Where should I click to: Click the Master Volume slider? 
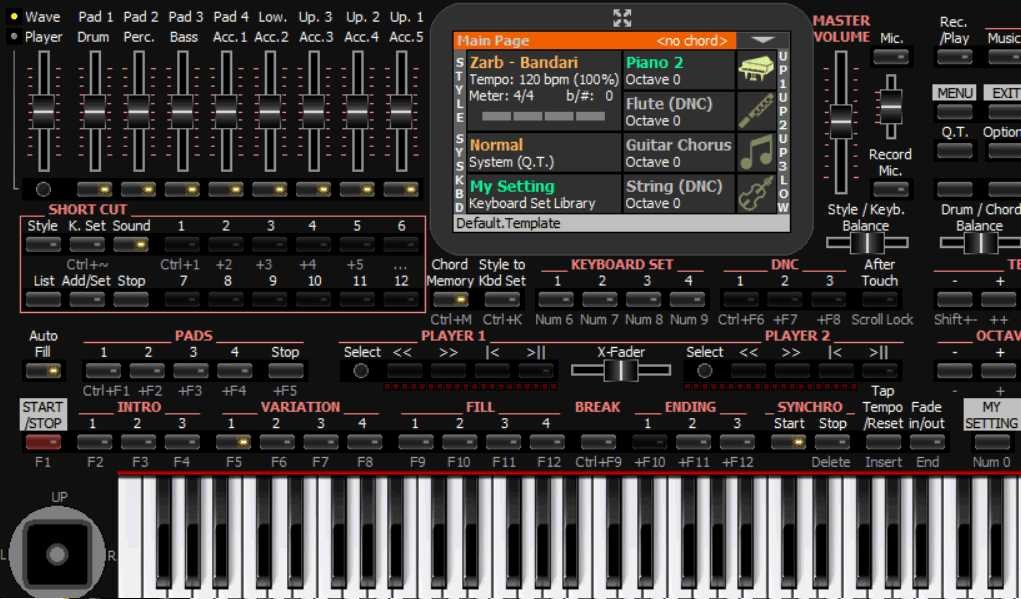click(x=842, y=120)
